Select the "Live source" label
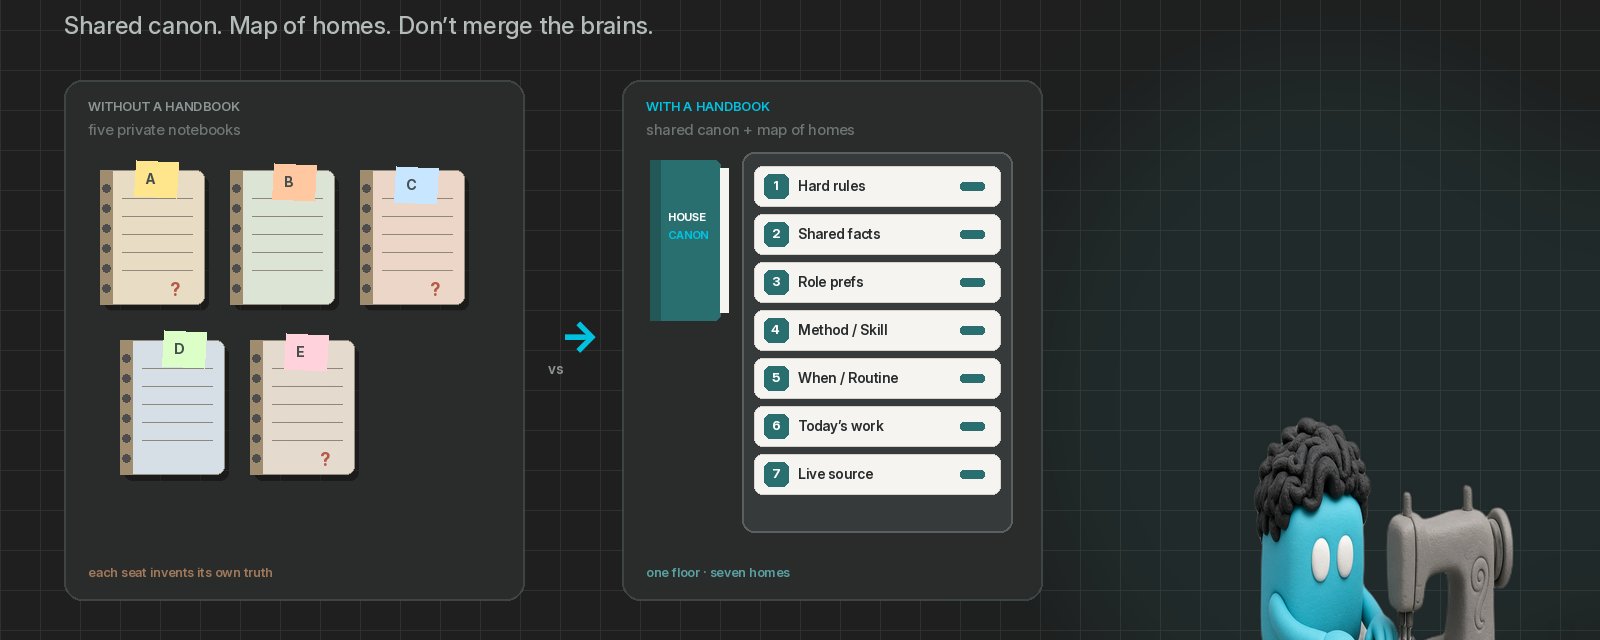This screenshot has width=1600, height=640. (836, 474)
